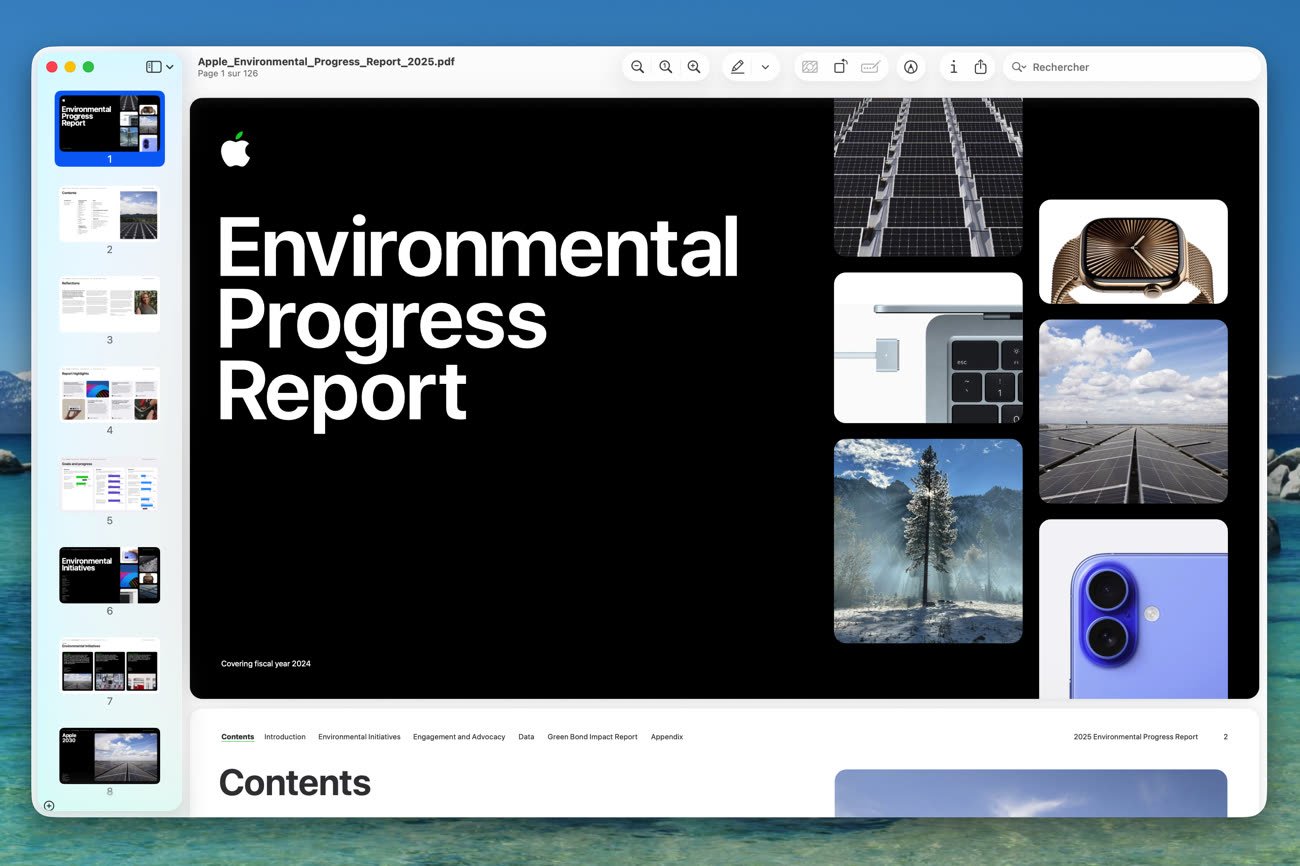Image resolution: width=1300 pixels, height=866 pixels.
Task: Click the zoom in magnifier icon
Action: click(x=693, y=67)
